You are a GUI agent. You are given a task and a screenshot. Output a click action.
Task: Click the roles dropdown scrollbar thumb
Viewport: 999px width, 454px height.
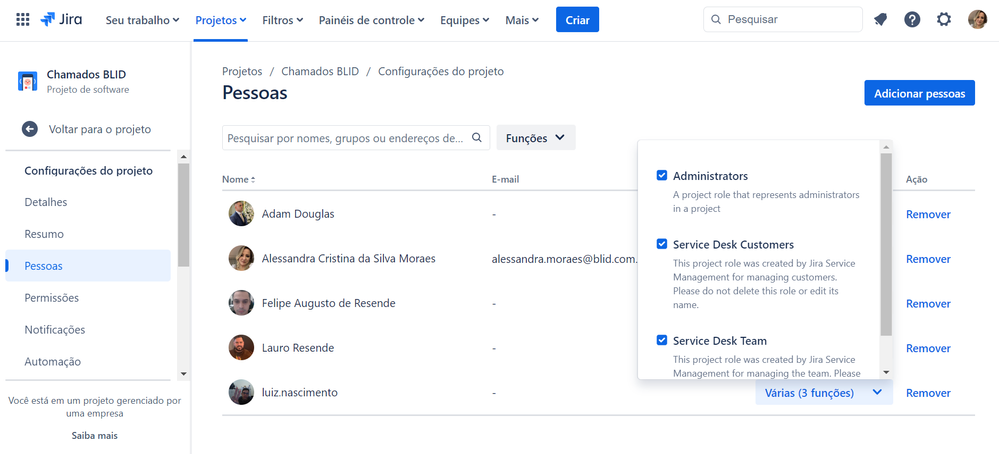pyautogui.click(x=886, y=244)
